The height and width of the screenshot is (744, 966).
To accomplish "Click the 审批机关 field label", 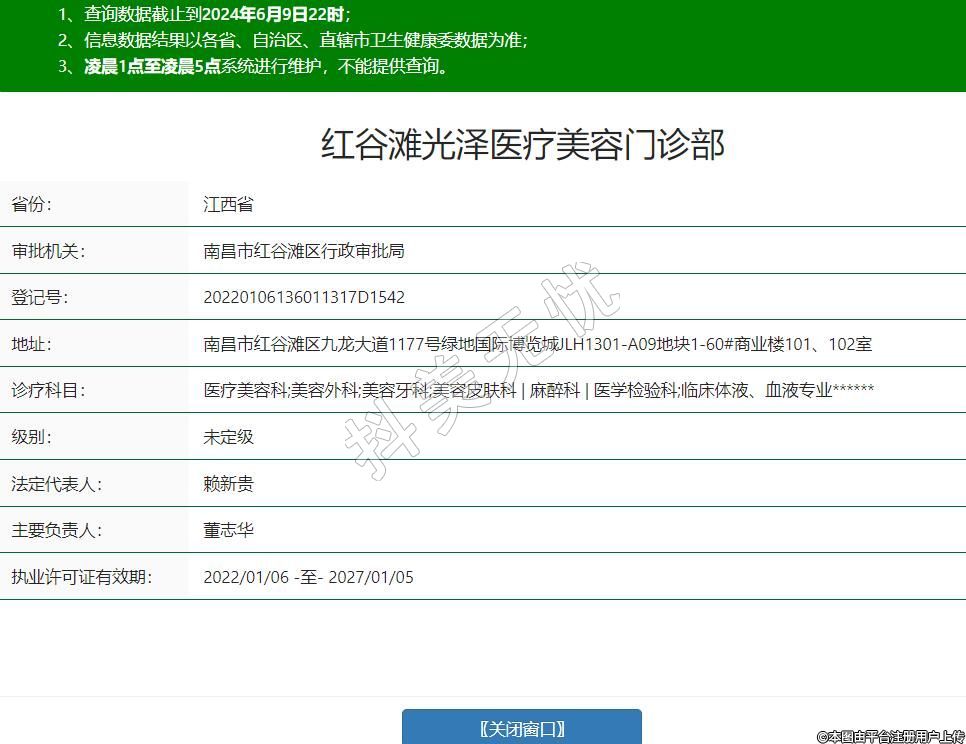I will pos(48,251).
